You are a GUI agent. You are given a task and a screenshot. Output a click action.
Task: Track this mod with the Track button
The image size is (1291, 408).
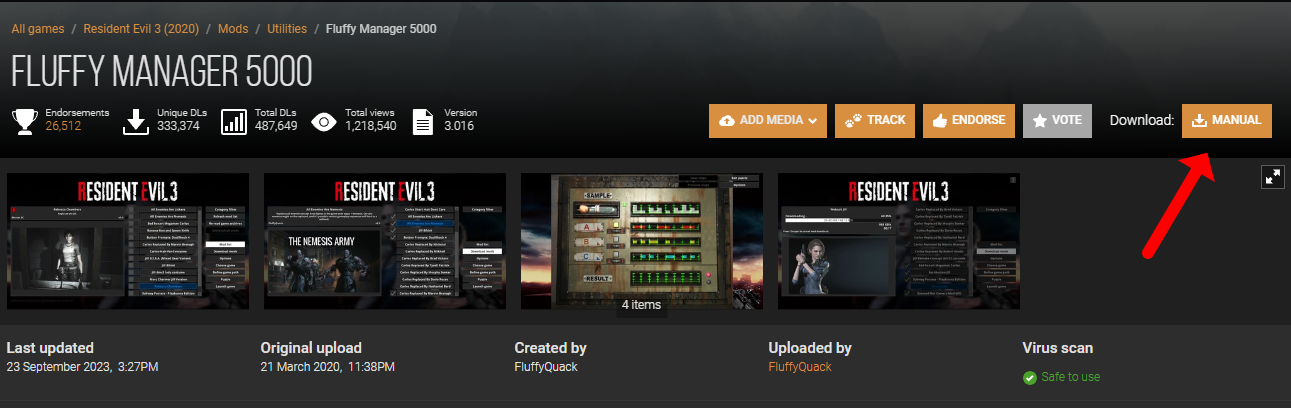pyautogui.click(x=875, y=120)
